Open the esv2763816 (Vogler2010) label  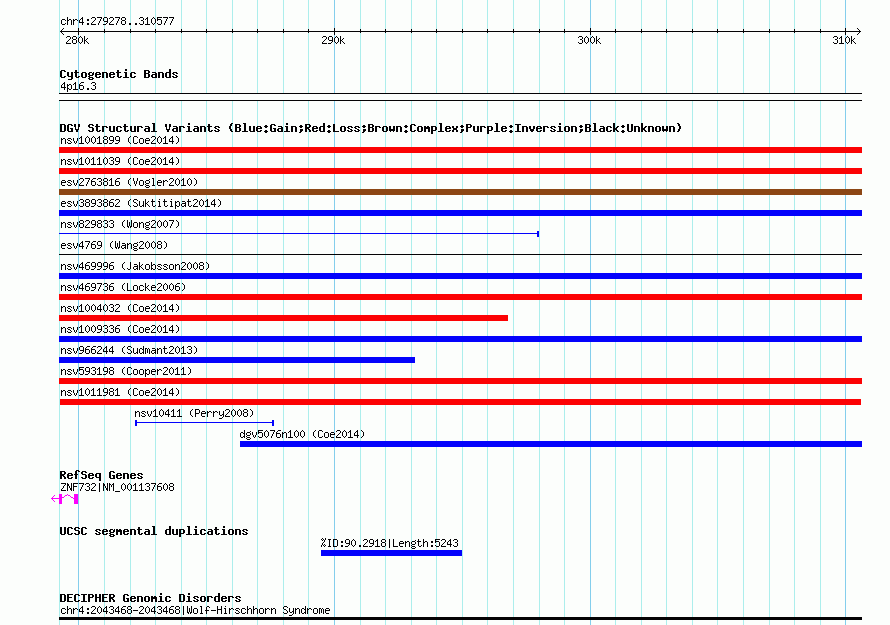129,182
